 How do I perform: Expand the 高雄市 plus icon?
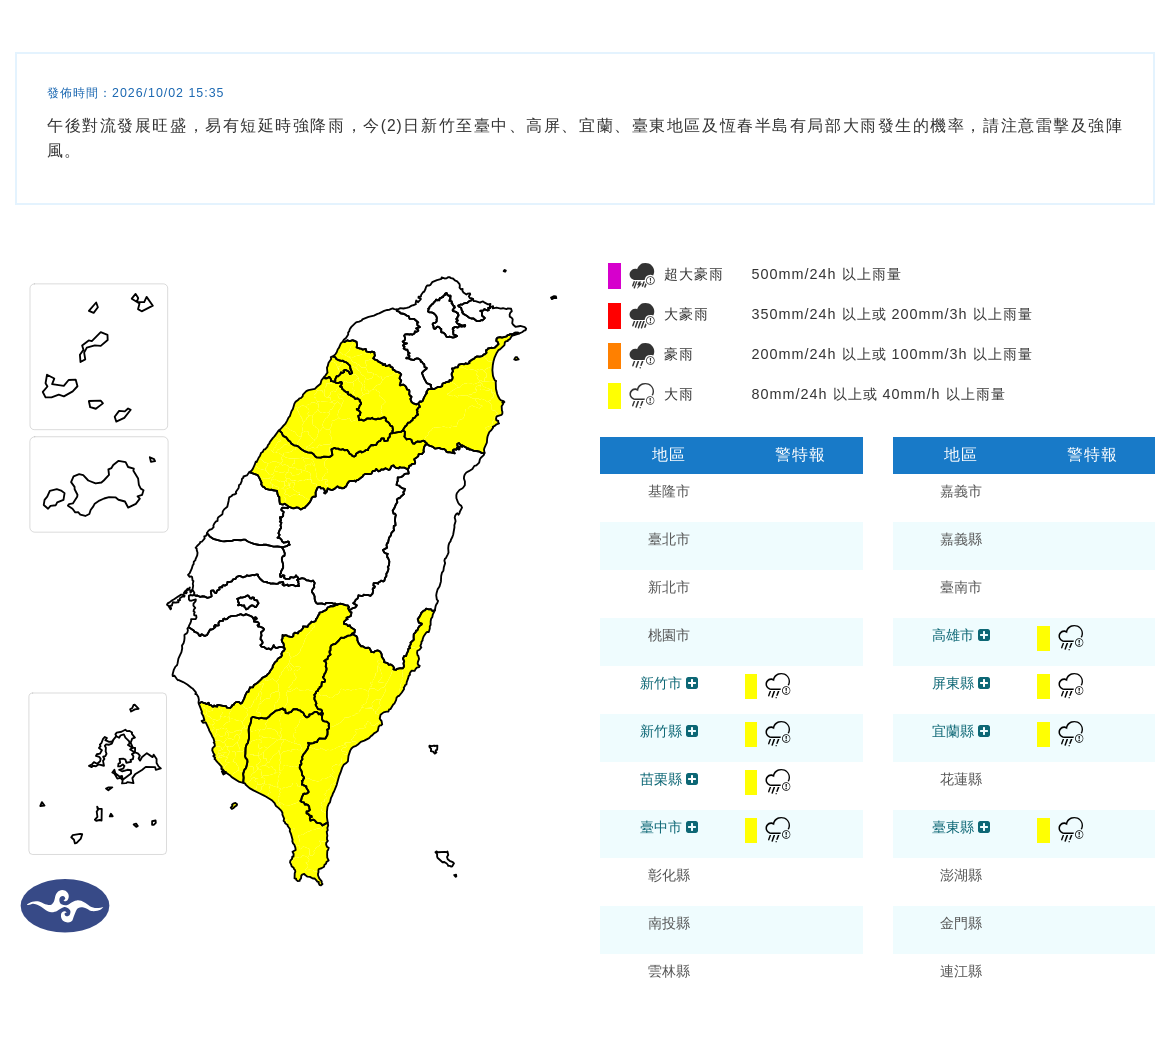point(984,635)
